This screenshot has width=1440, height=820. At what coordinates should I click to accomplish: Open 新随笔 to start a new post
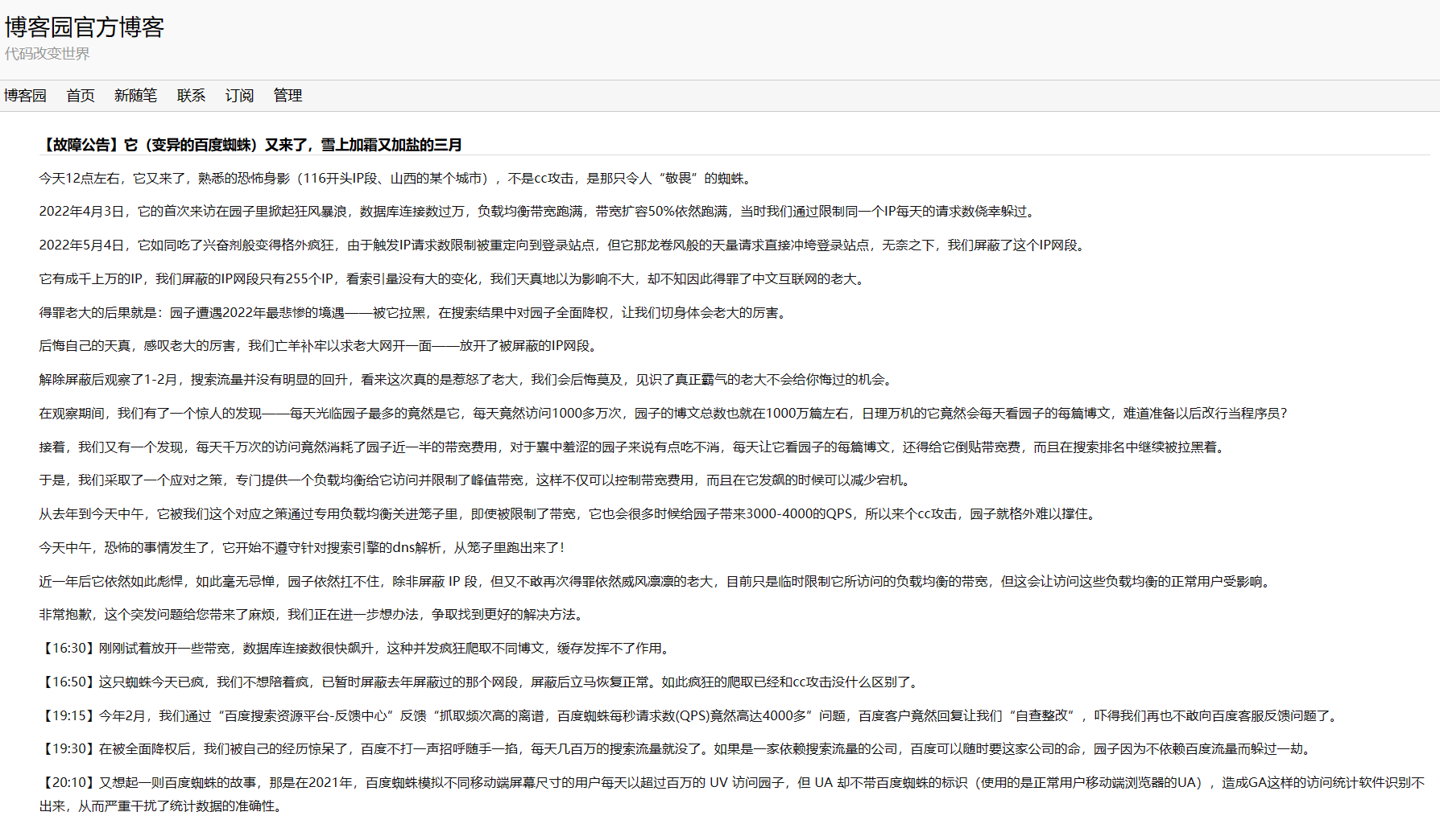pos(133,95)
